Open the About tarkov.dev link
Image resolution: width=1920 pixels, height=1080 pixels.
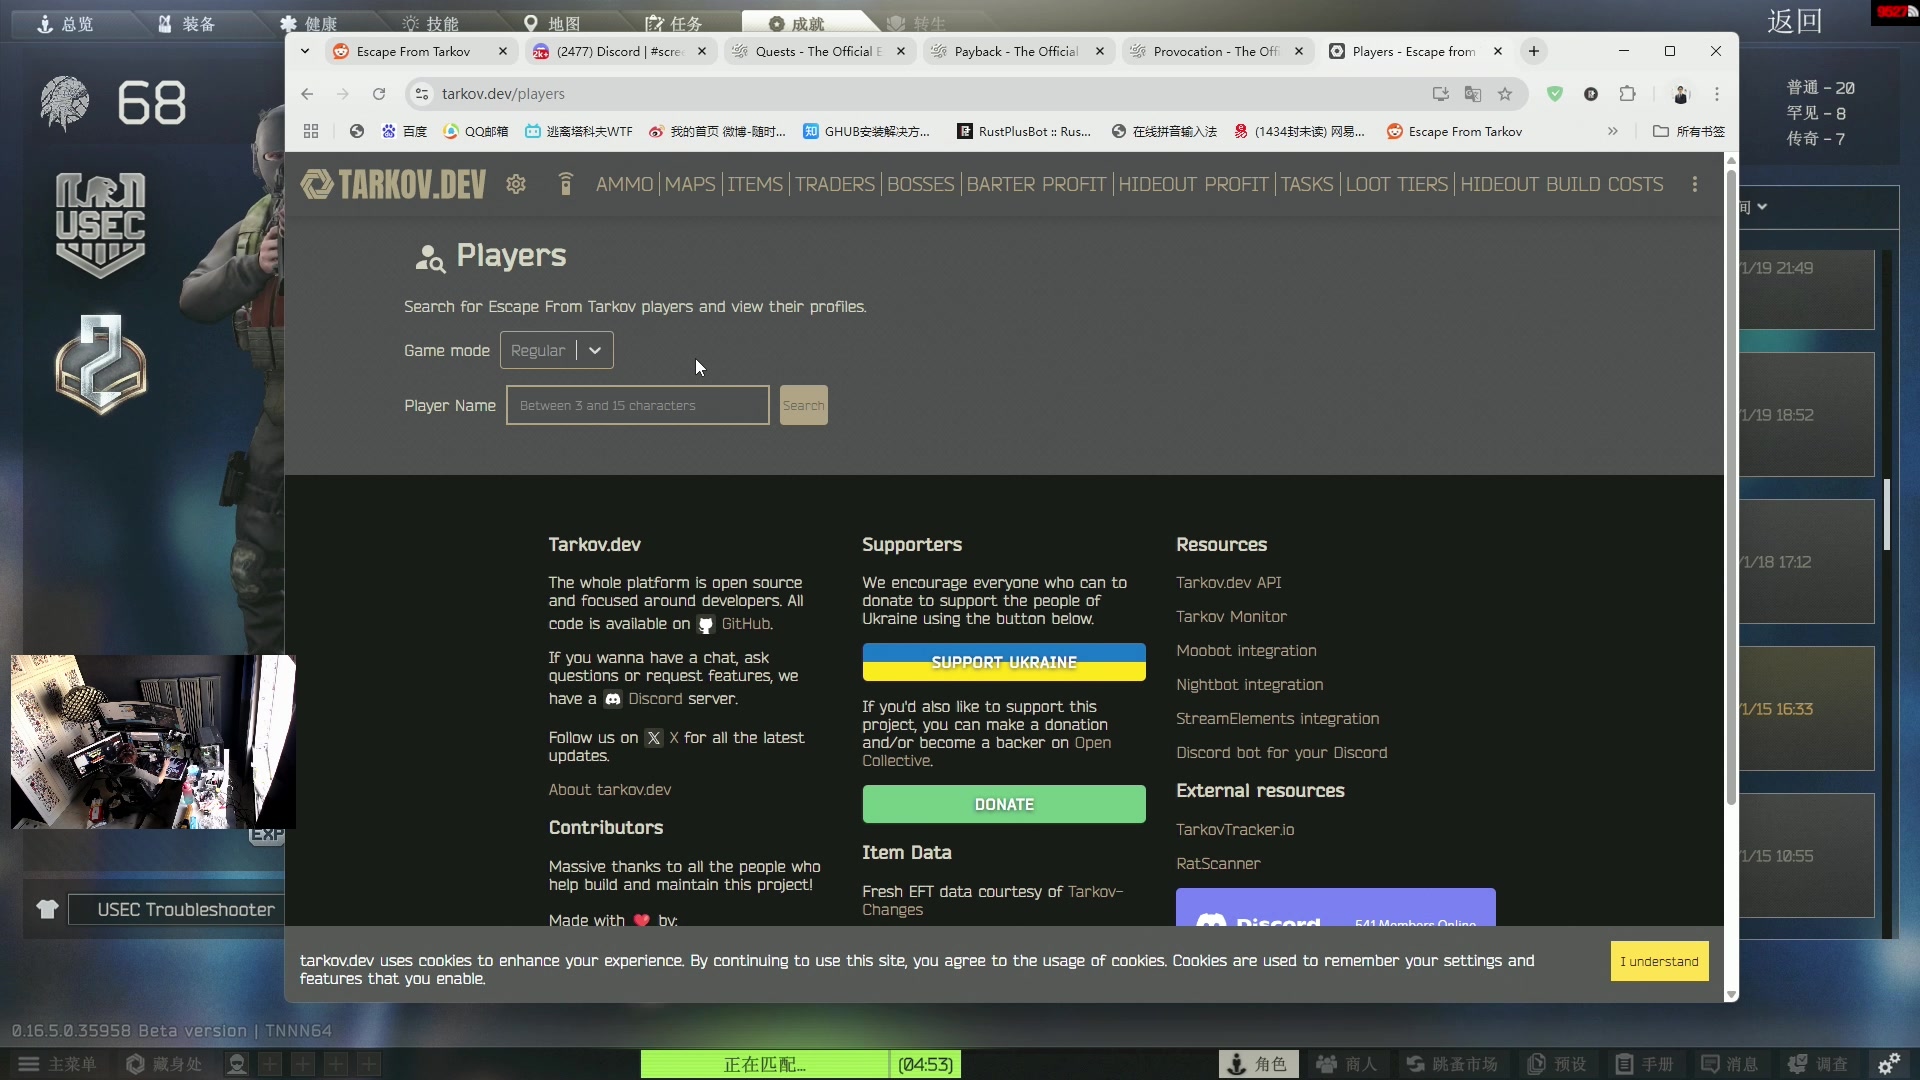pyautogui.click(x=609, y=789)
